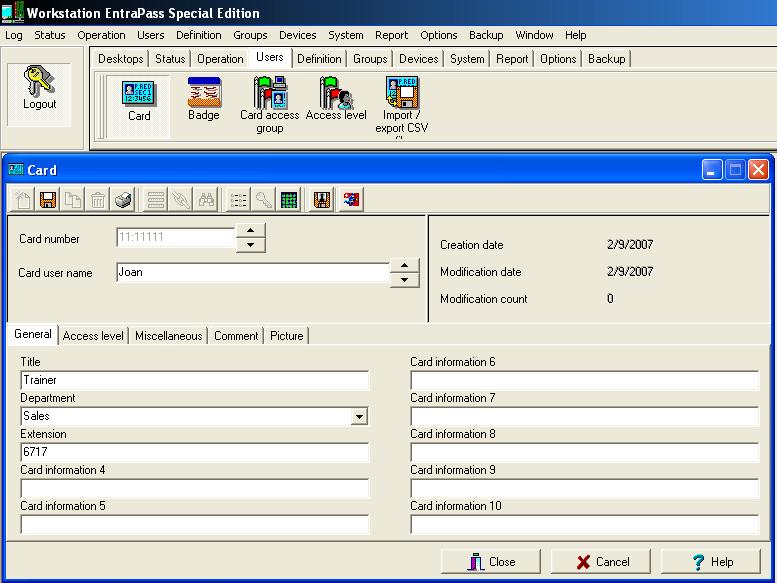Click the Extension field containing 6717
The width and height of the screenshot is (777, 583).
(x=195, y=452)
